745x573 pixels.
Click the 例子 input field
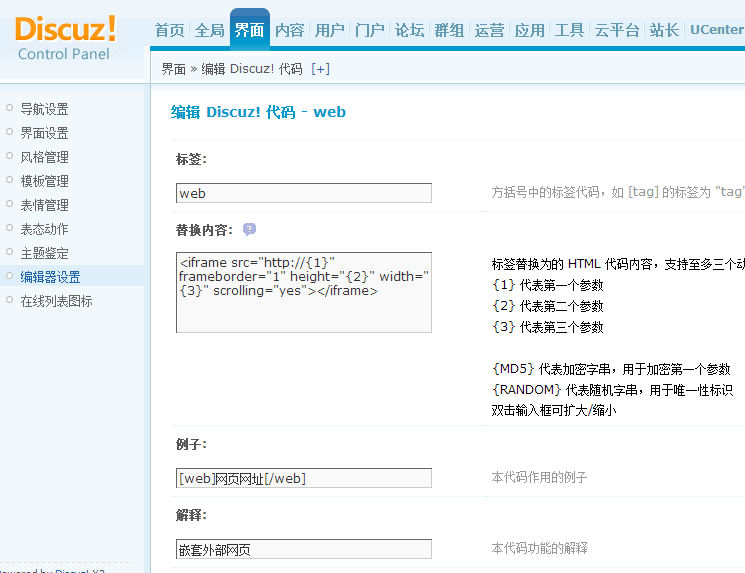pos(304,478)
